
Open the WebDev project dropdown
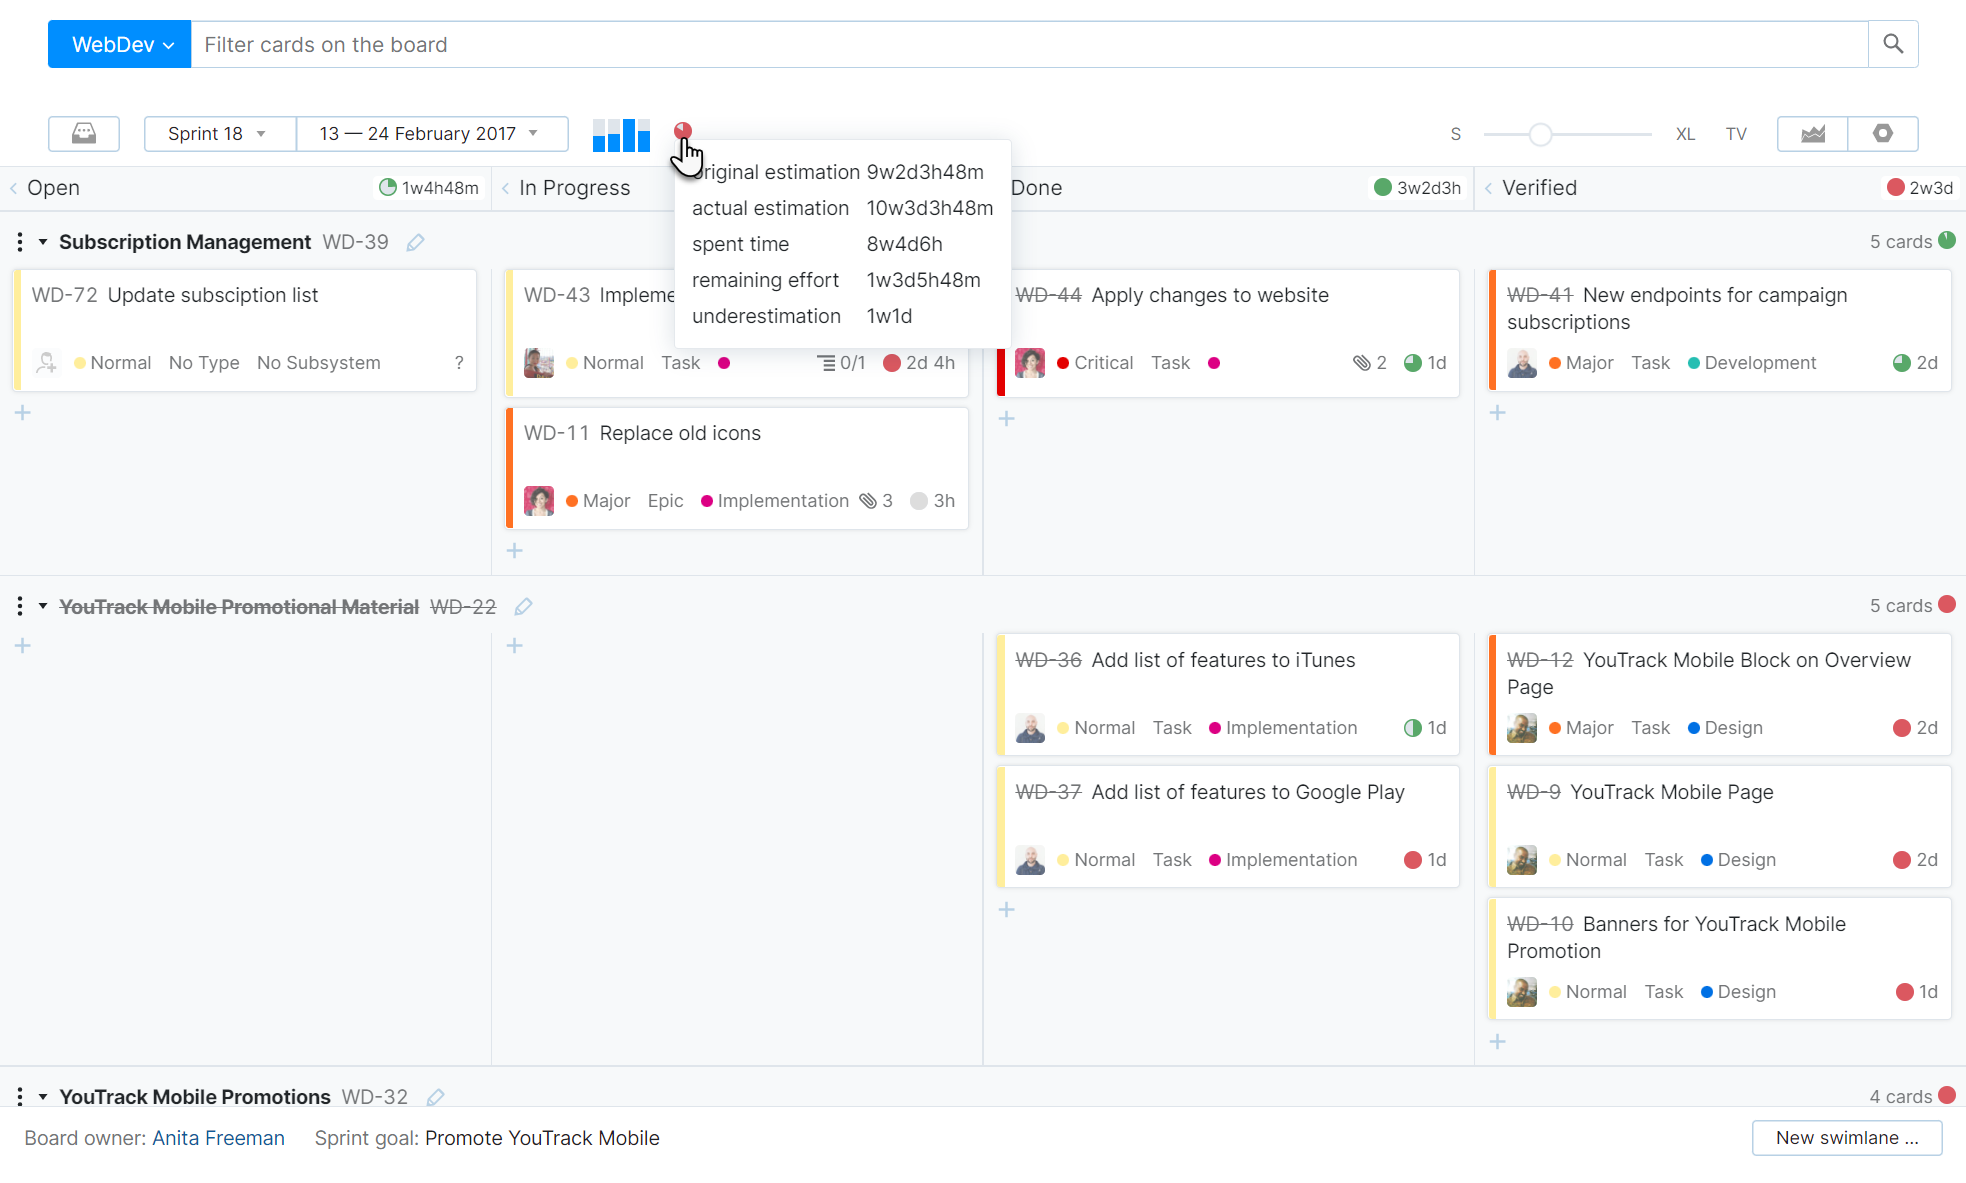(x=120, y=44)
